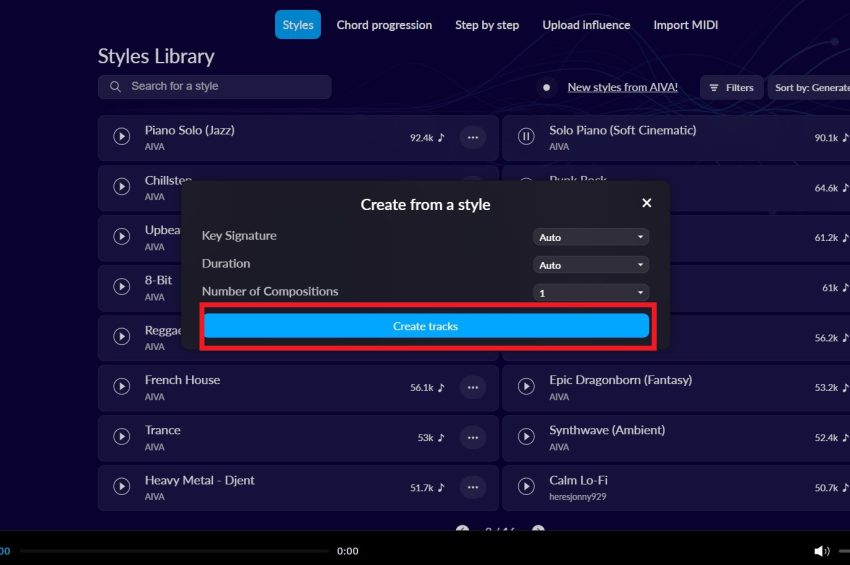Mute the player volume speaker icon
Image resolution: width=850 pixels, height=565 pixels.
tap(821, 551)
